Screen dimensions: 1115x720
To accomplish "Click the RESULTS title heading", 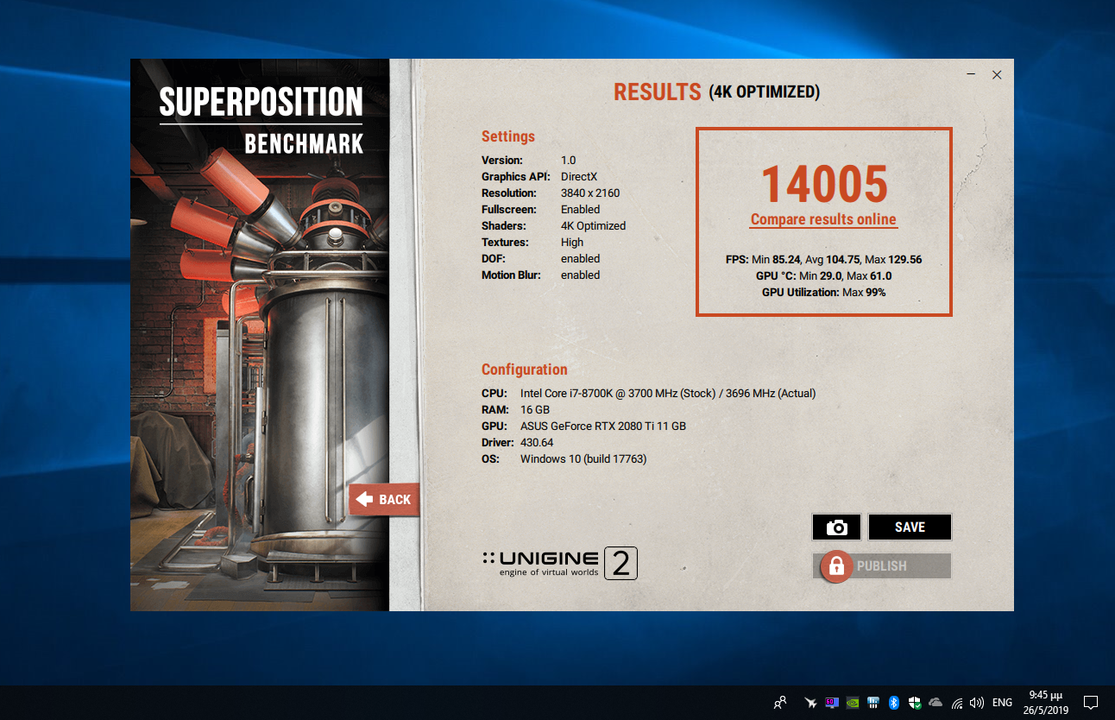I will (x=657, y=92).
